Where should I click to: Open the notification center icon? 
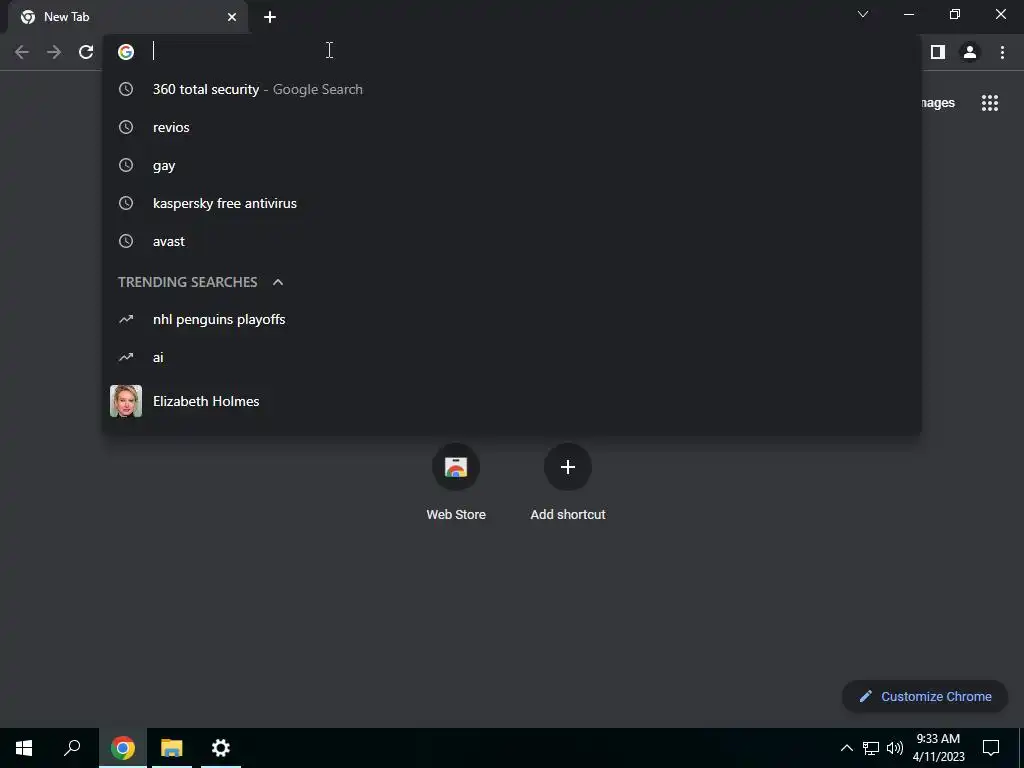point(991,748)
